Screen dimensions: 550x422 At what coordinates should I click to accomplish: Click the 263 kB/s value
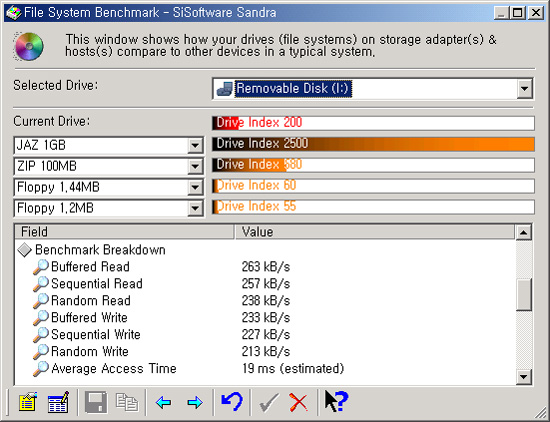pos(266,267)
